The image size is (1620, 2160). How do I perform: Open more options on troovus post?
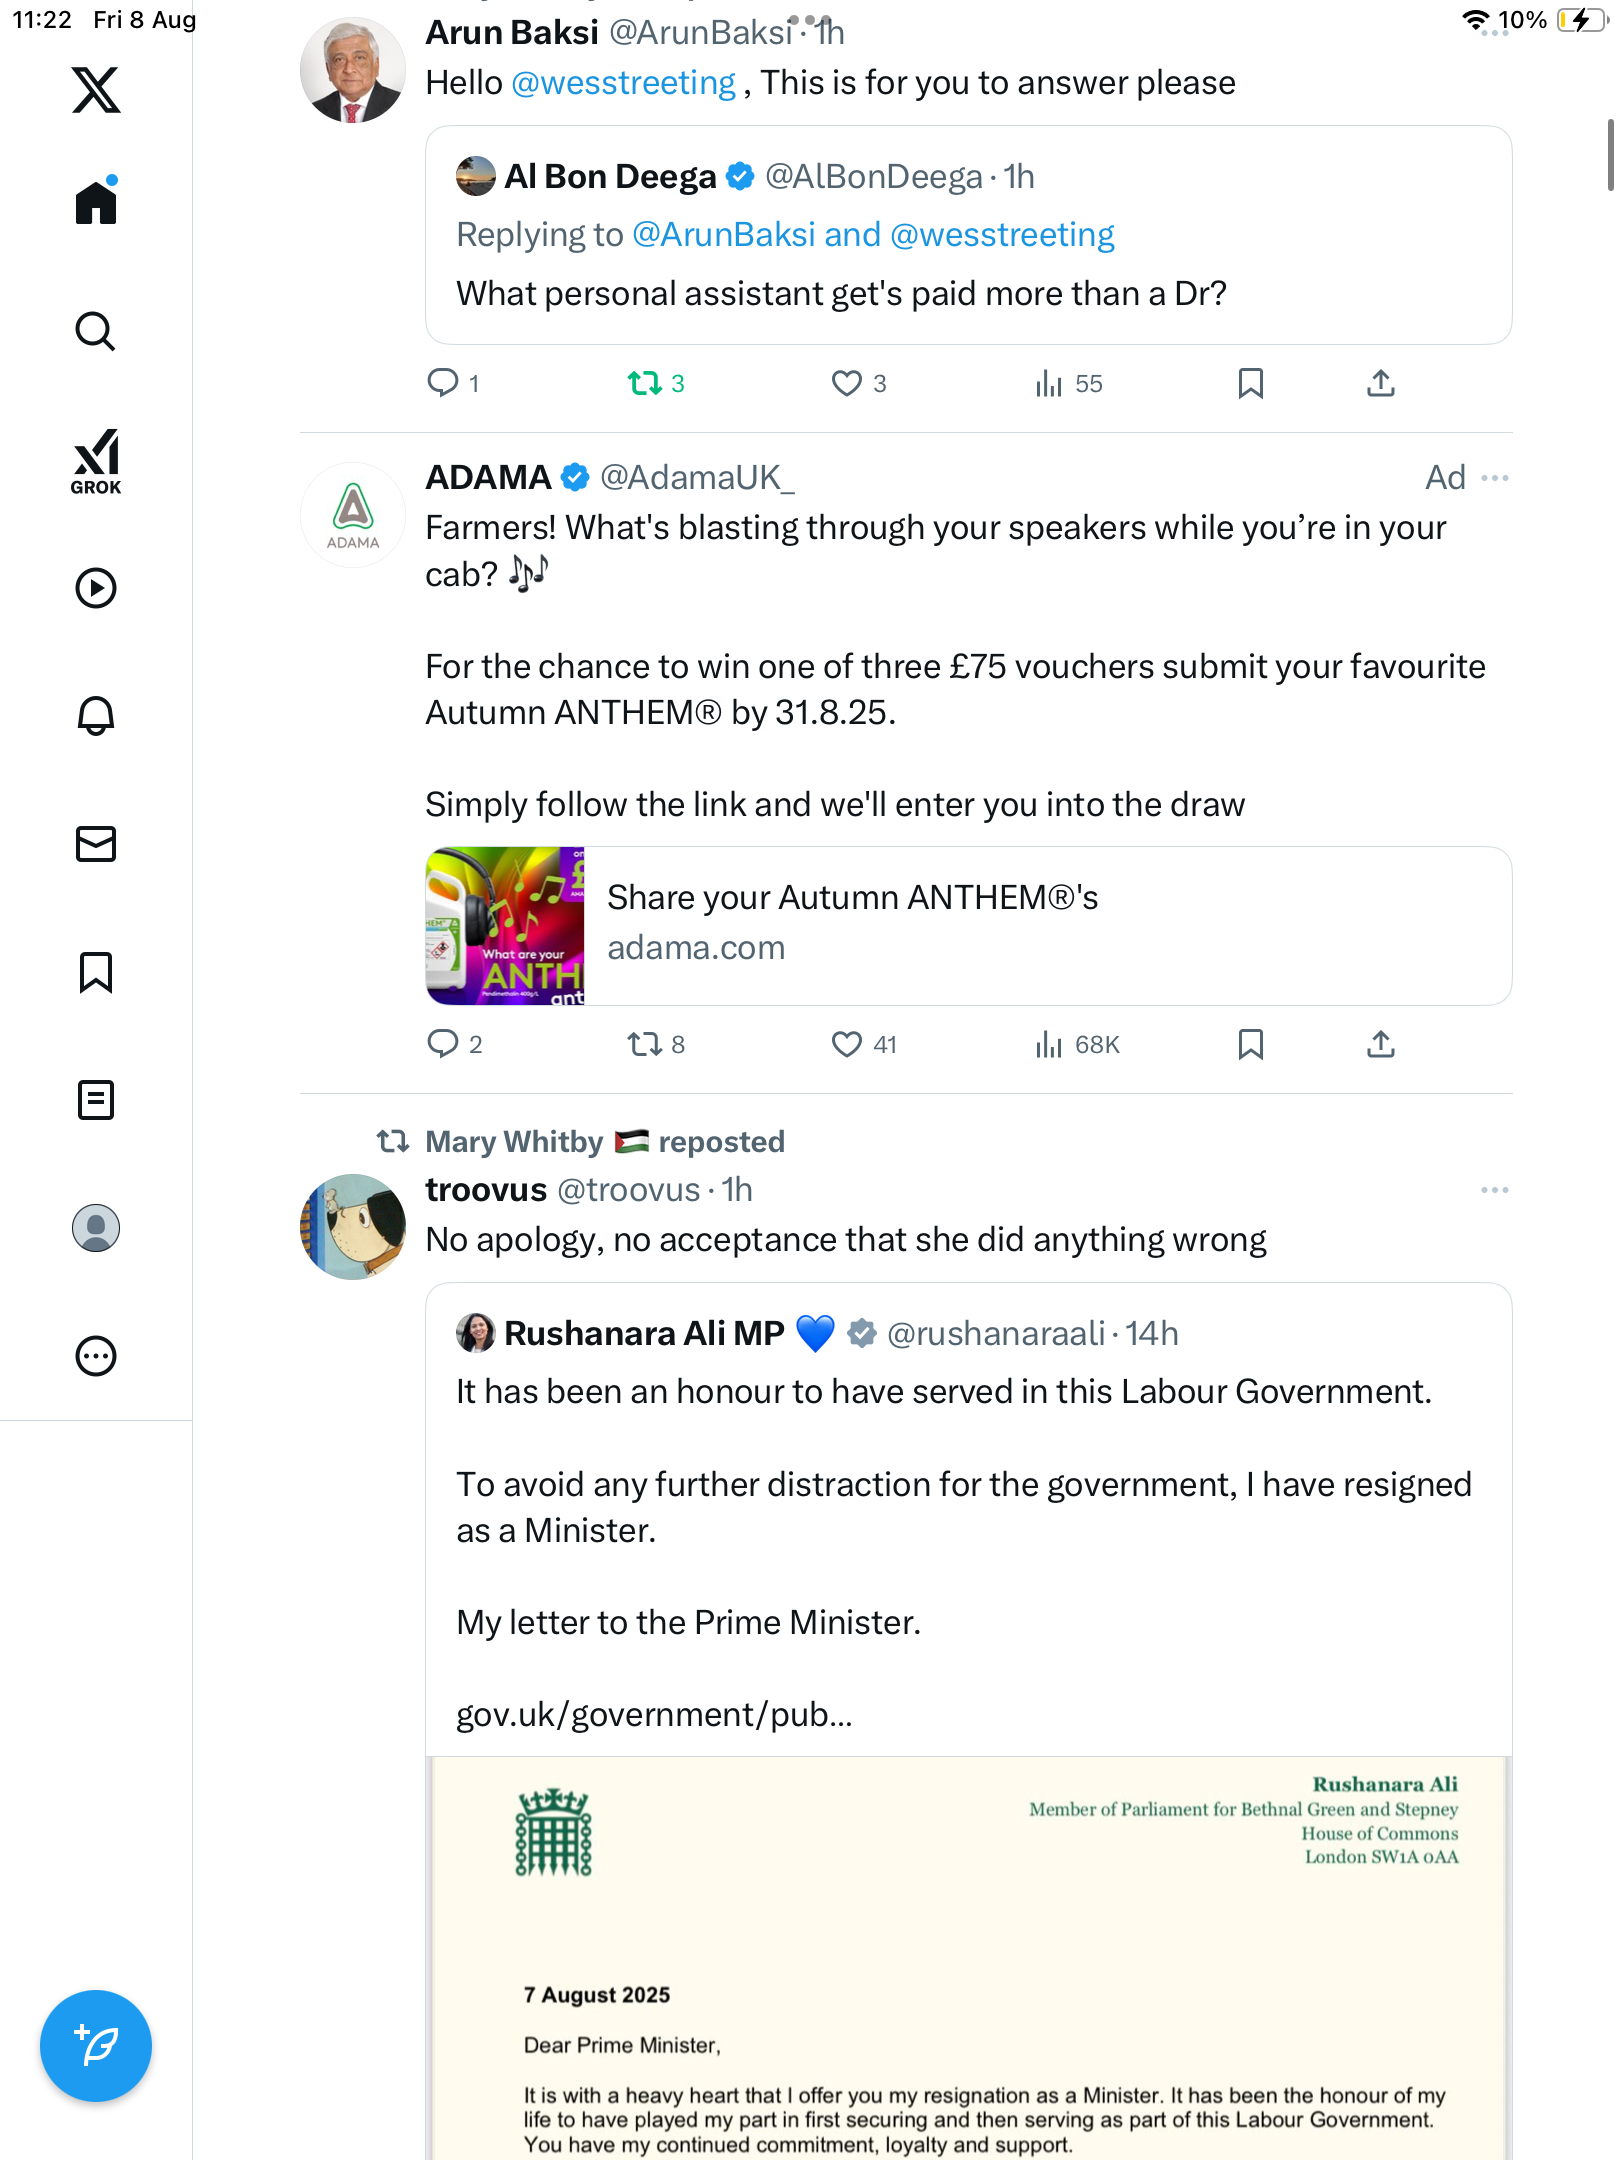[x=1495, y=1190]
